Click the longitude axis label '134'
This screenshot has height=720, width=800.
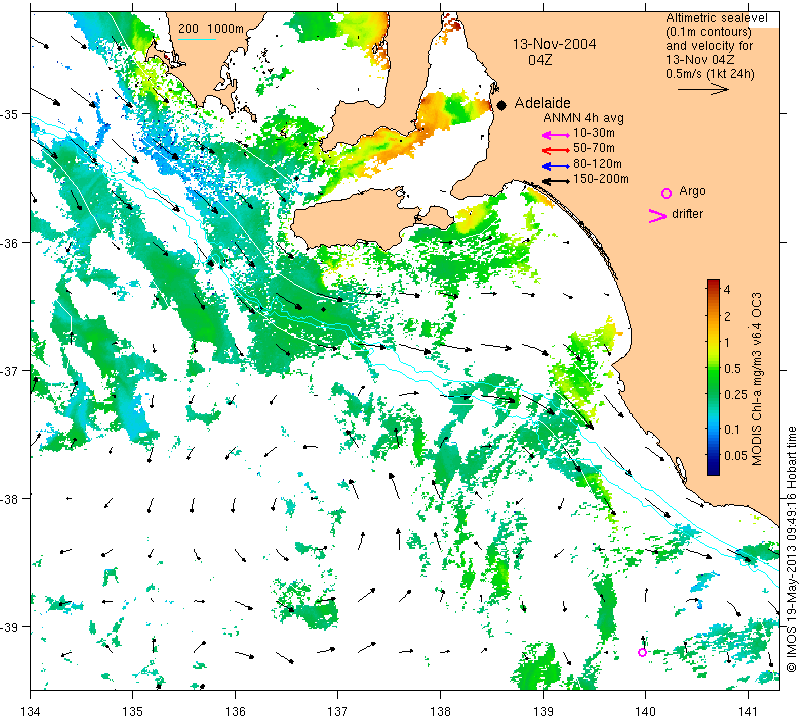pyautogui.click(x=31, y=711)
